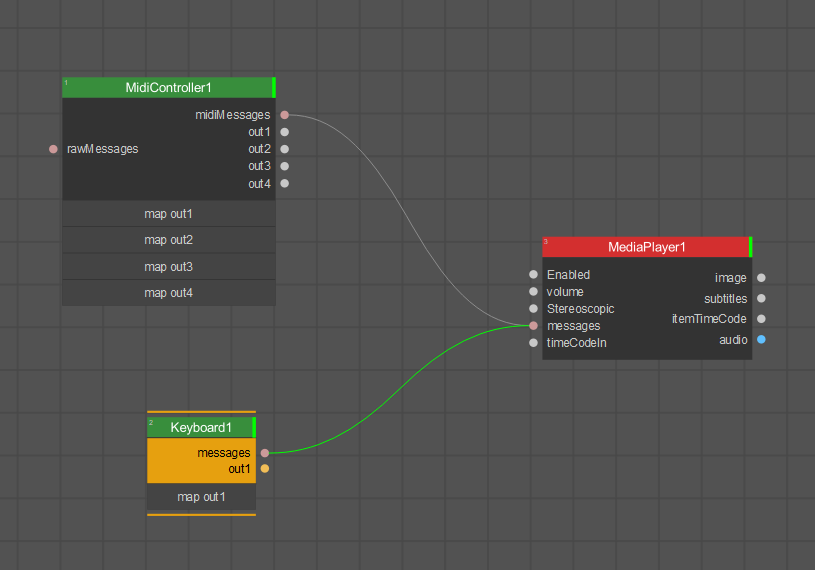Click the Stereoscopic input port

[533, 309]
